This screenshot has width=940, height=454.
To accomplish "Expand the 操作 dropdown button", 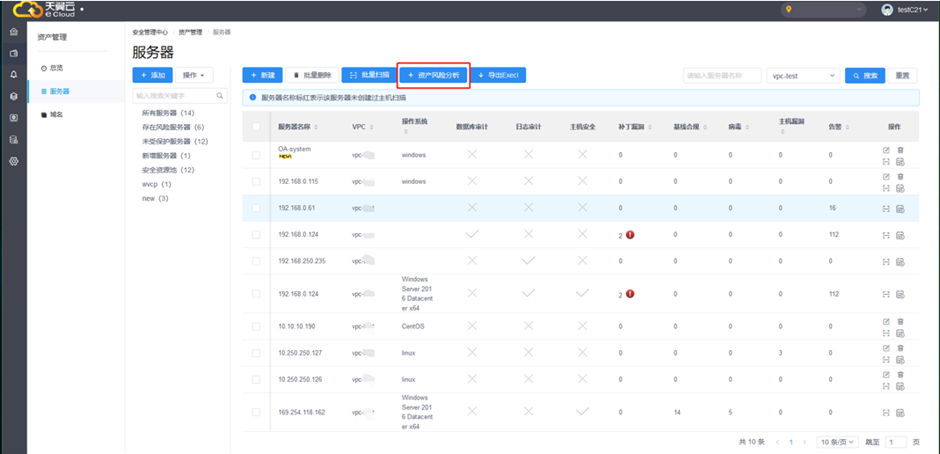I will click(196, 76).
